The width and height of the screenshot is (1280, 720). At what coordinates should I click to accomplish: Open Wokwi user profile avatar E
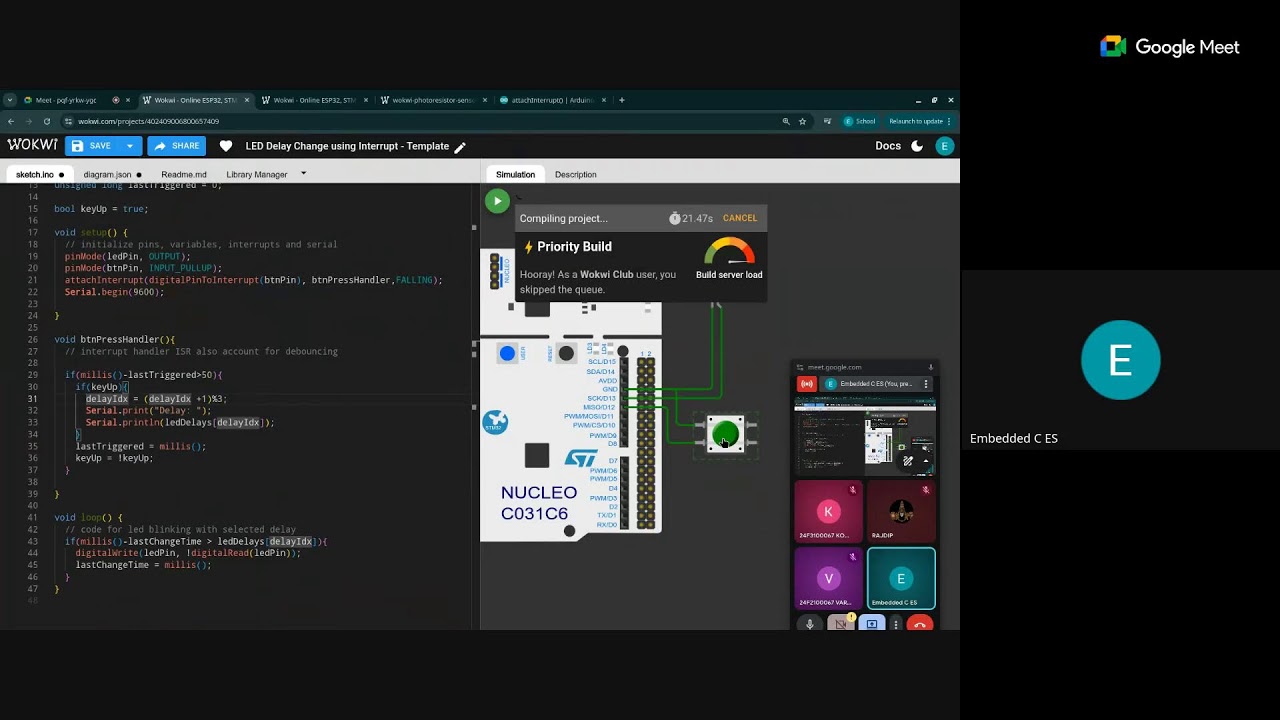944,146
